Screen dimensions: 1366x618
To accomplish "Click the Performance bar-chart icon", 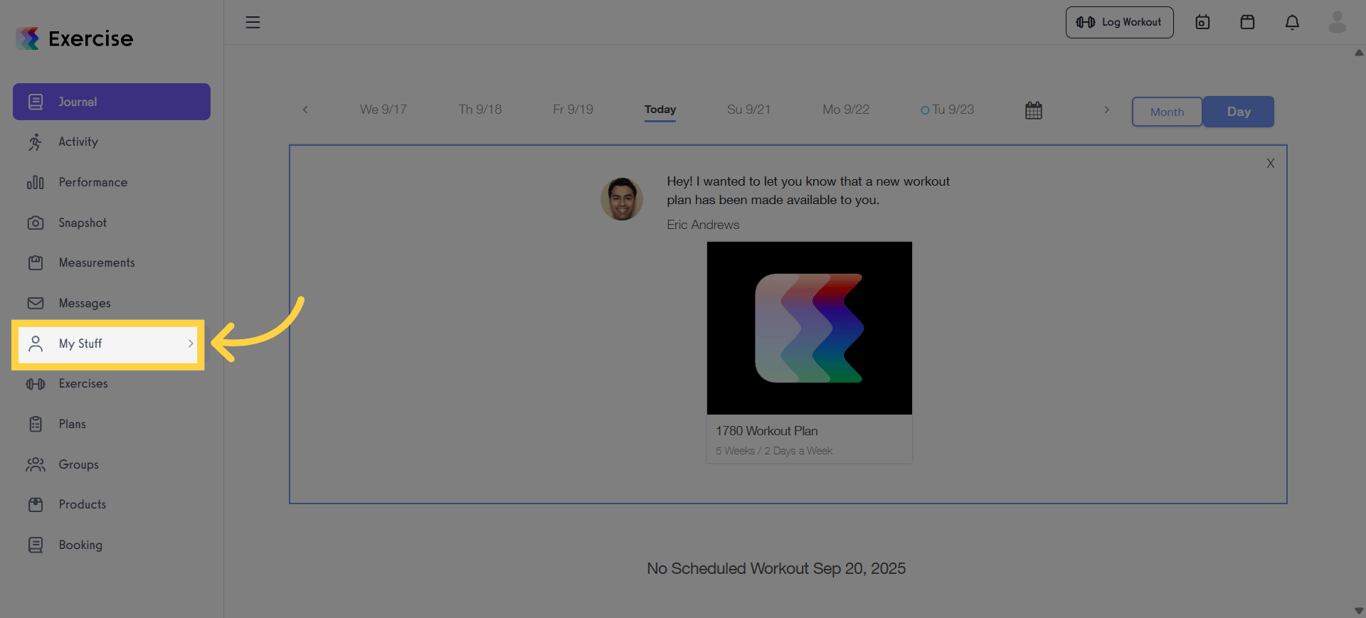I will [36, 182].
